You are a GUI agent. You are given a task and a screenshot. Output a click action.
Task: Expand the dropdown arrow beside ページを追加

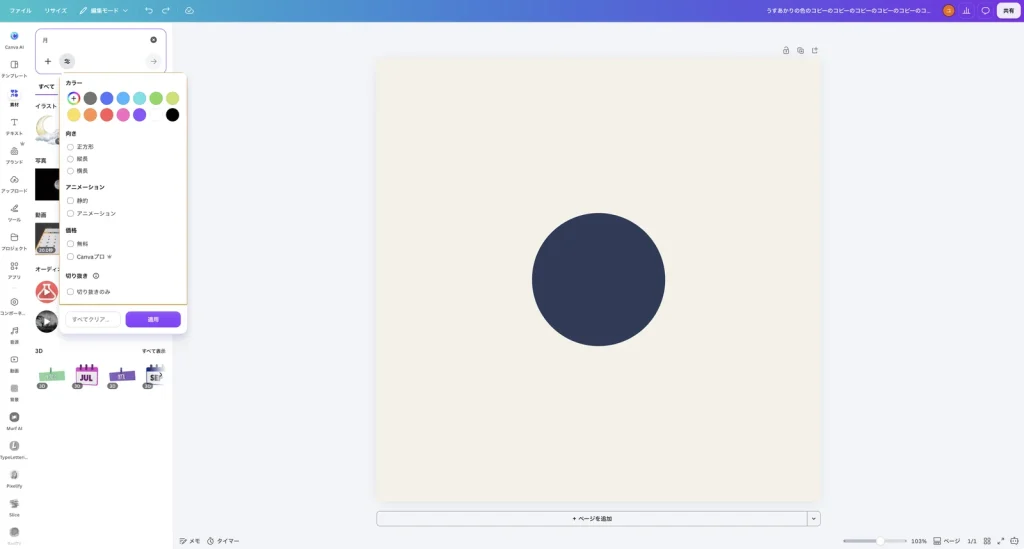[x=814, y=519]
